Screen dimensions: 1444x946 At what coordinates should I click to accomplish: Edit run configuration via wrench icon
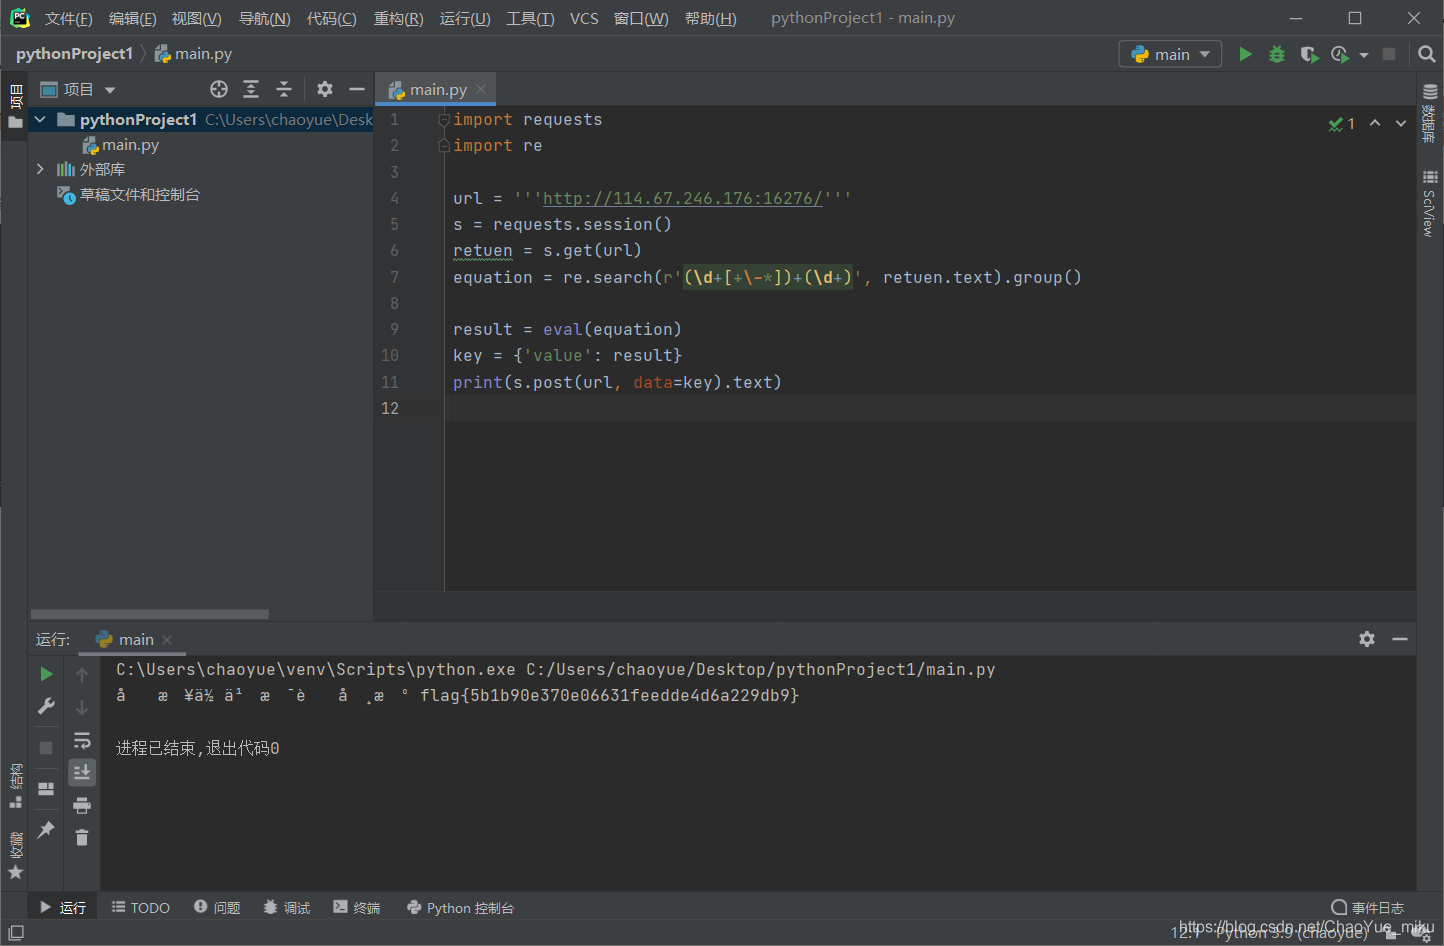(x=45, y=706)
